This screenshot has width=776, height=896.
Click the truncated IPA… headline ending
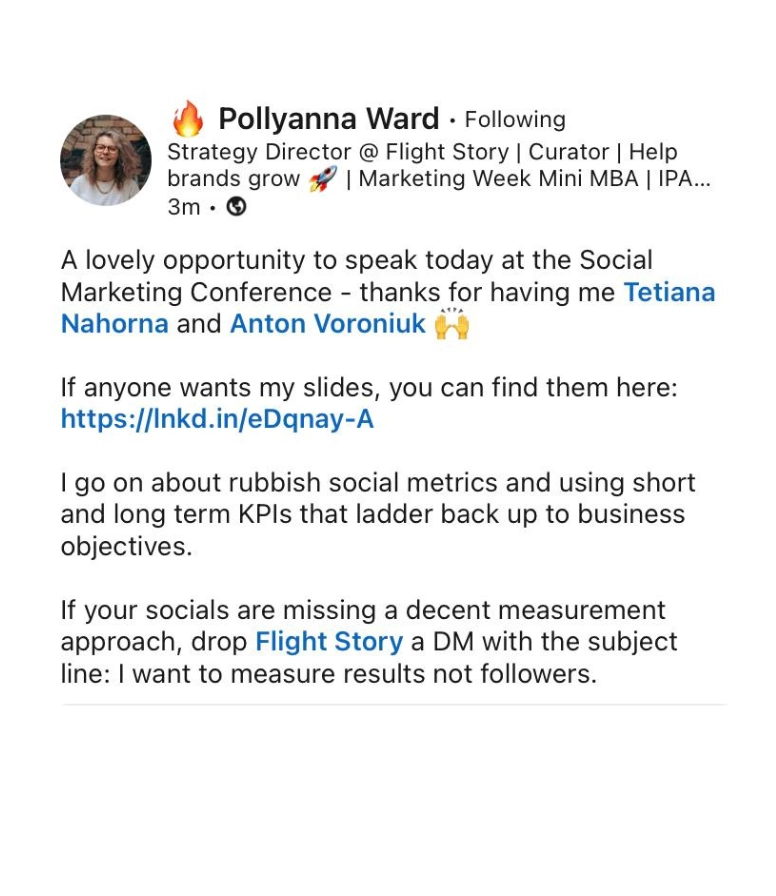point(681,179)
